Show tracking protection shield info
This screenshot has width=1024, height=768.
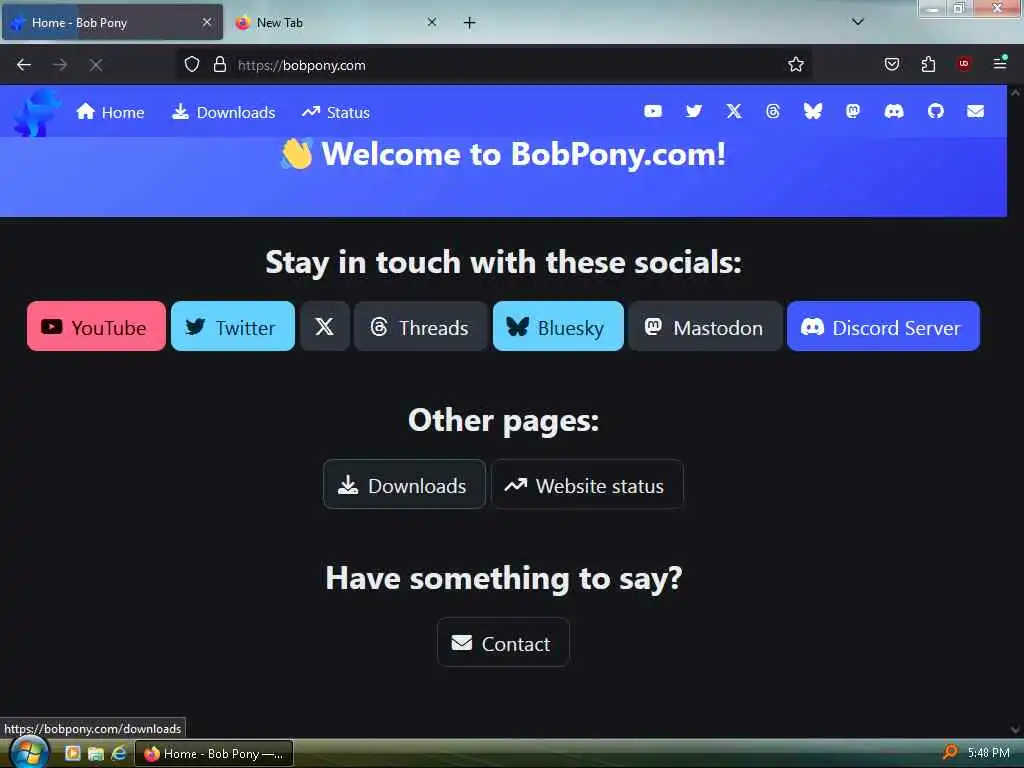191,65
